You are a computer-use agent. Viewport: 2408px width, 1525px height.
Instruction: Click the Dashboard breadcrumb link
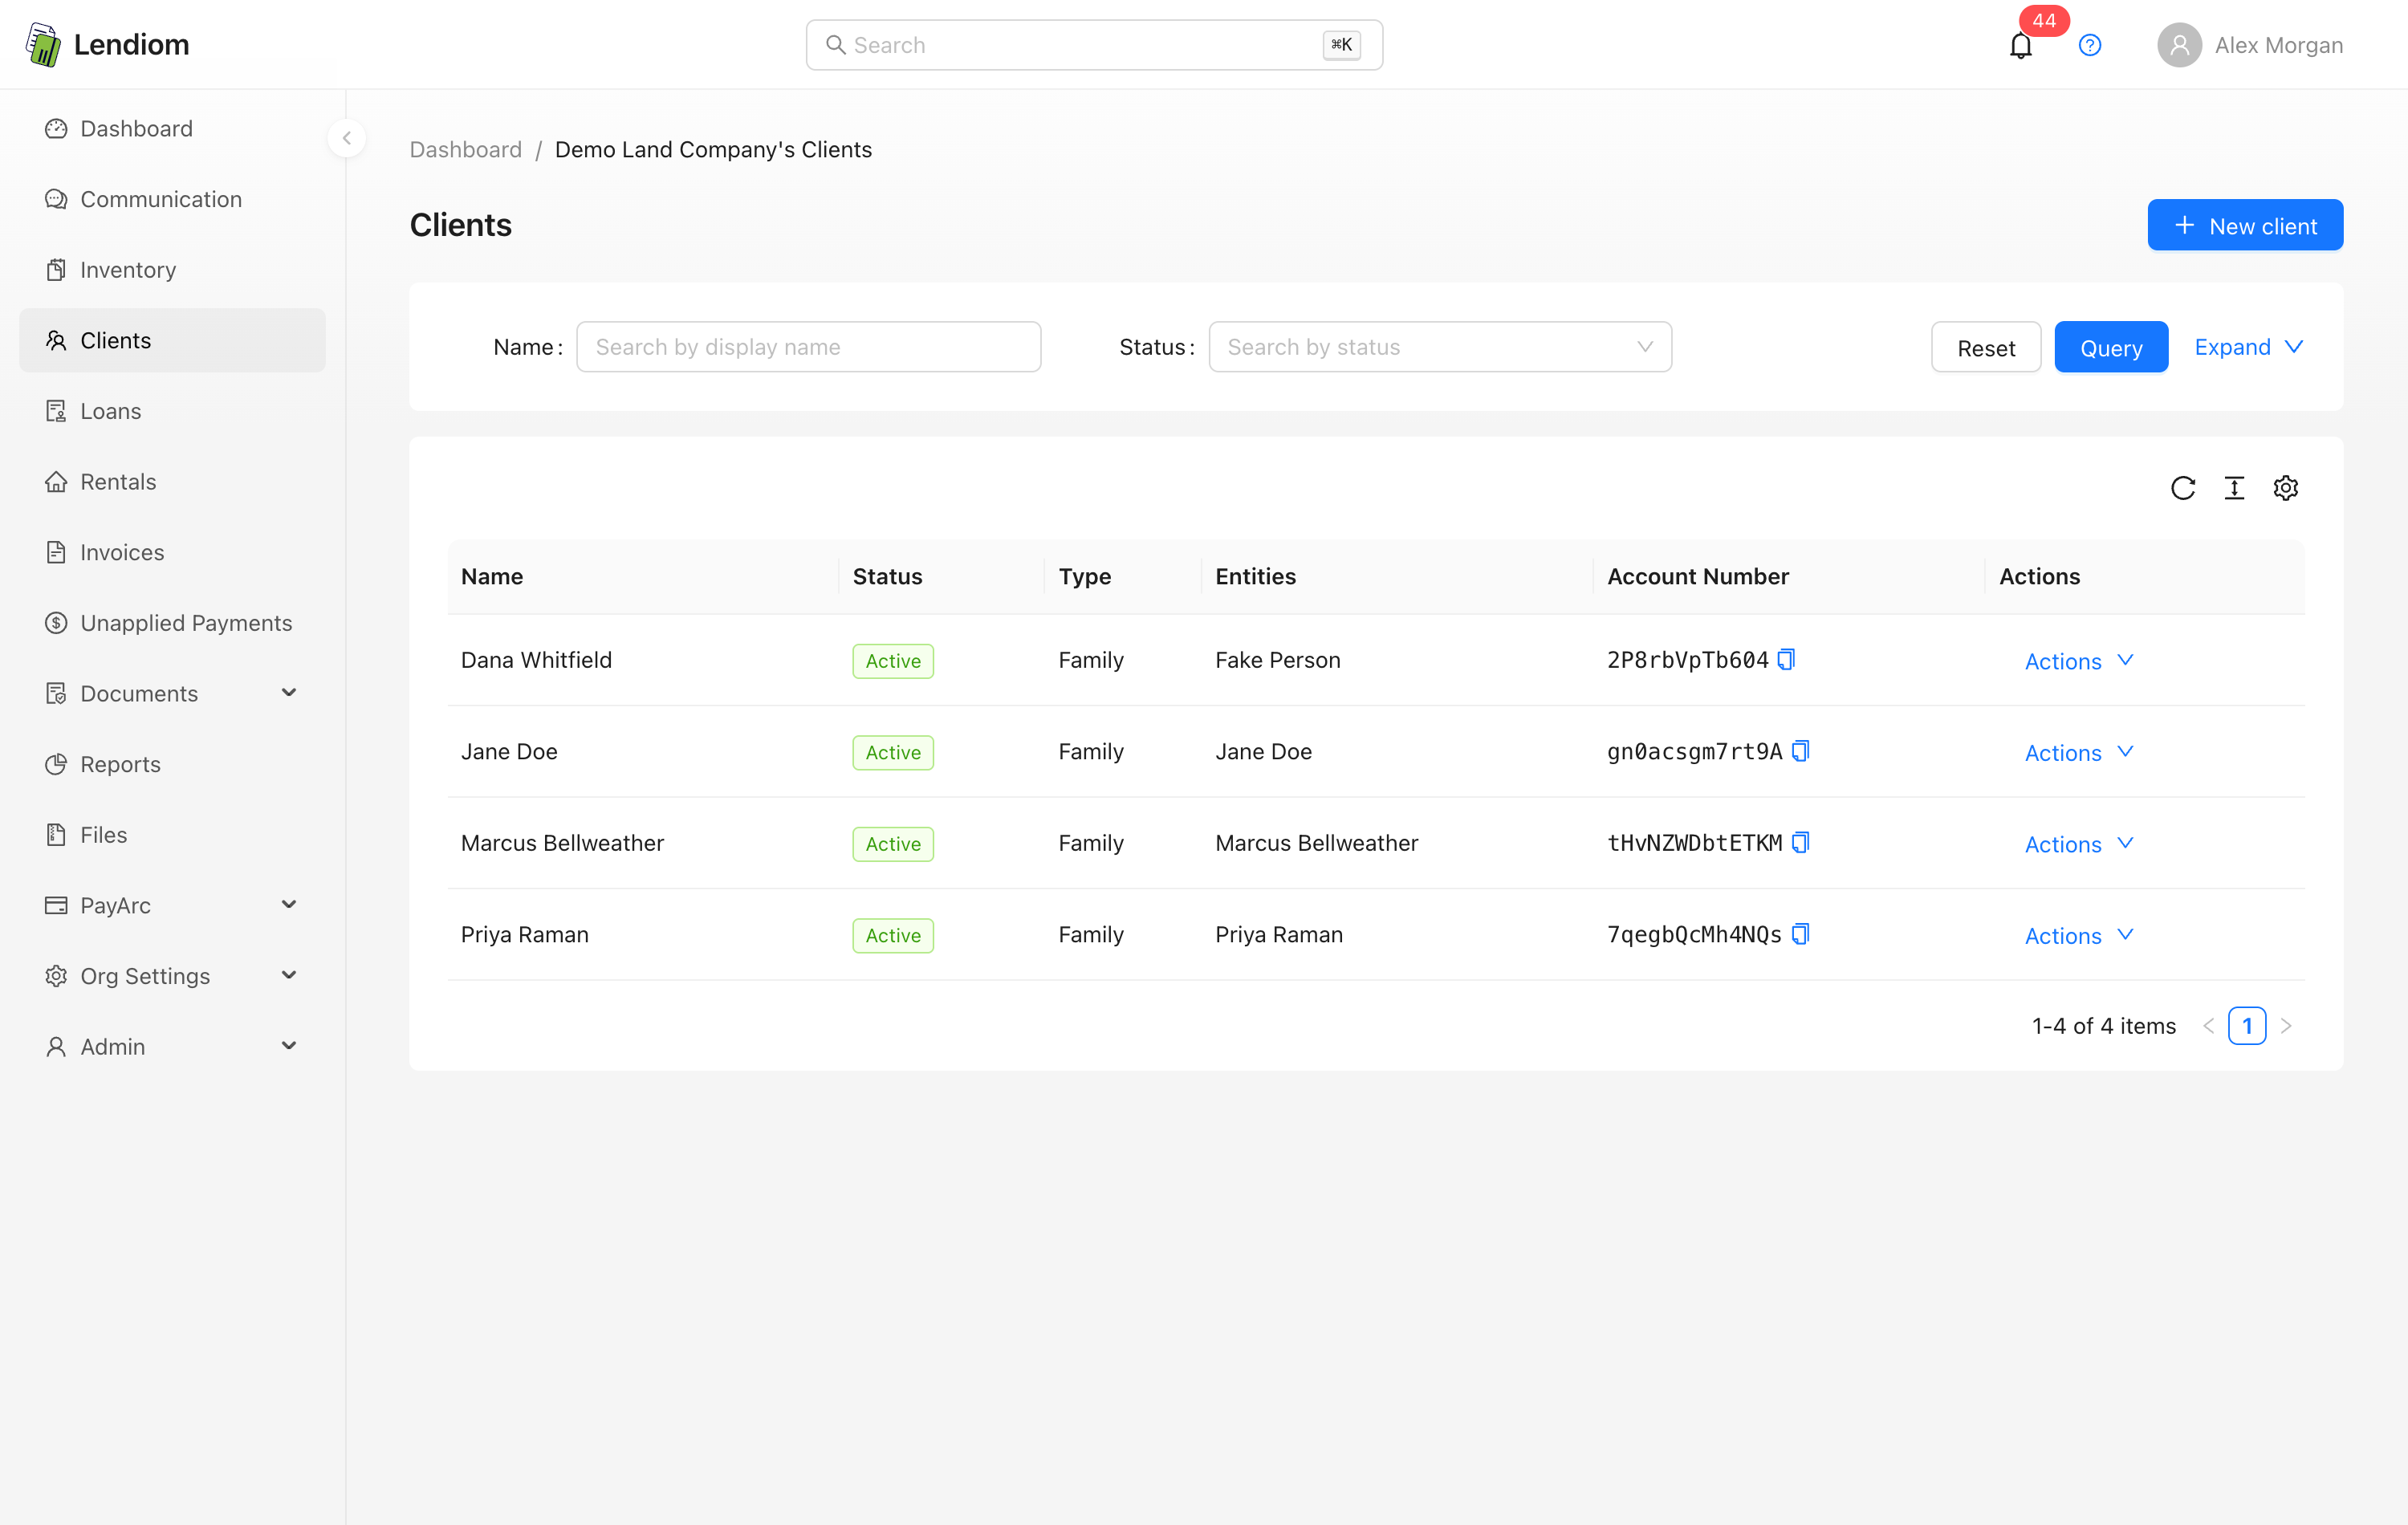466,149
